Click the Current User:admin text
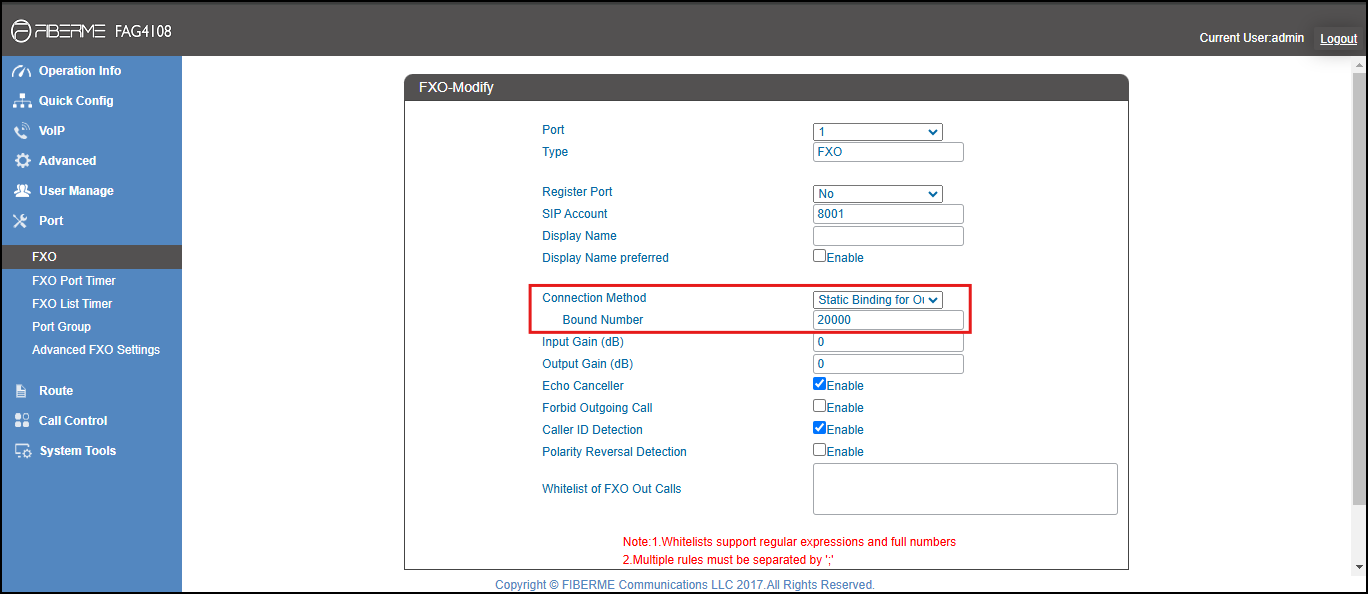Screen dimensions: 1368x594 (1252, 38)
